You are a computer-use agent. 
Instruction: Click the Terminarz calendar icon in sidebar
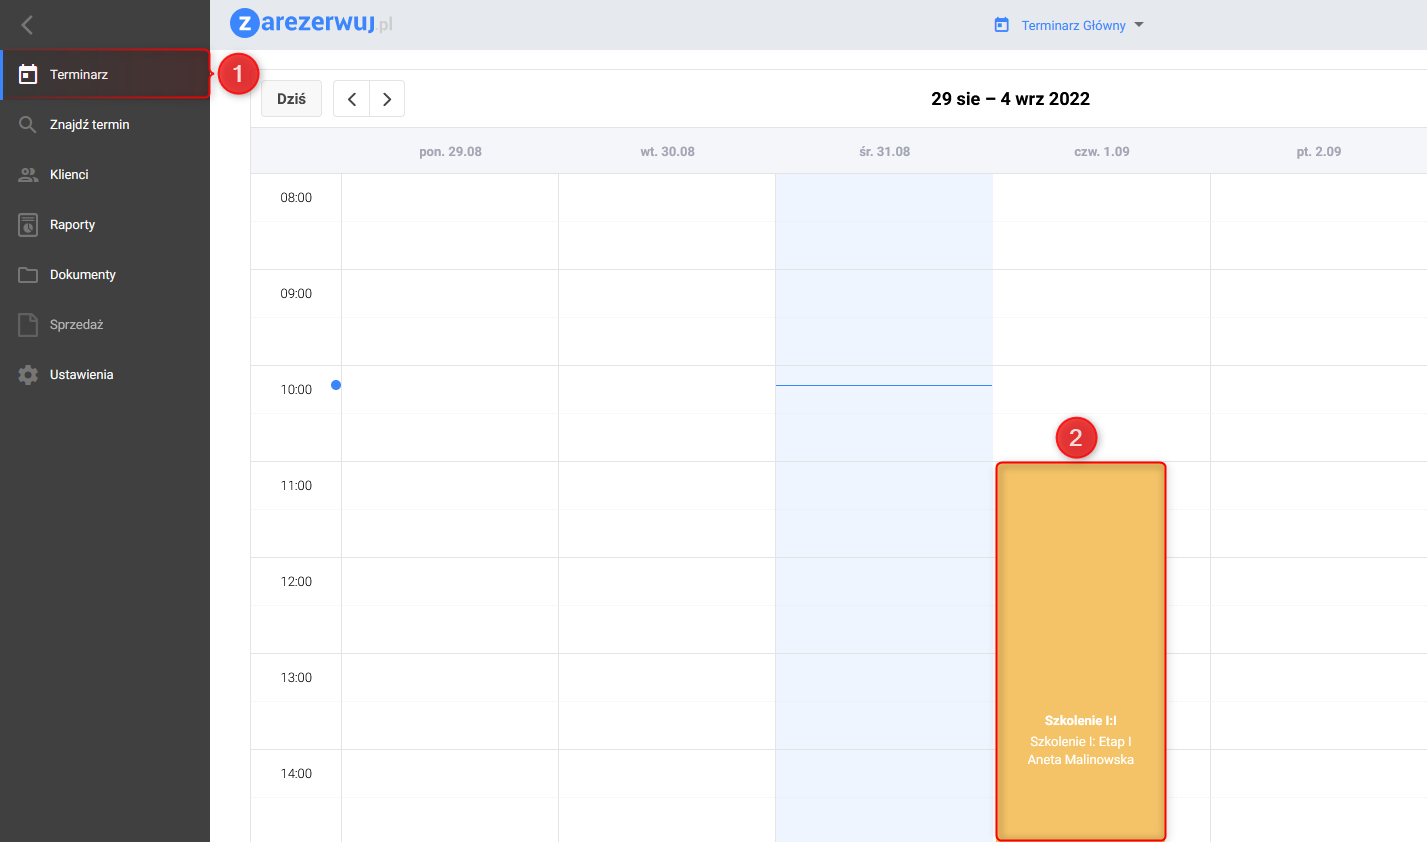click(x=28, y=75)
